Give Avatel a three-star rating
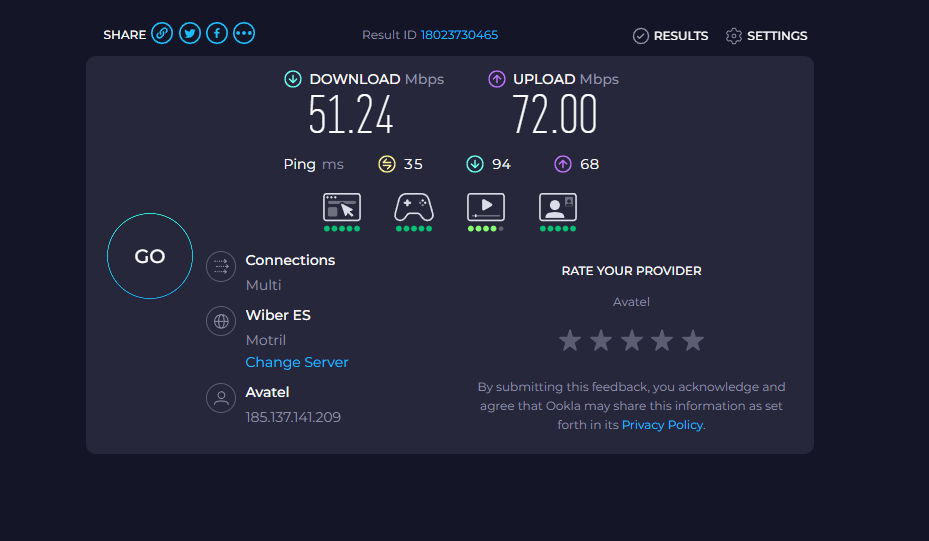929x541 pixels. tap(631, 341)
